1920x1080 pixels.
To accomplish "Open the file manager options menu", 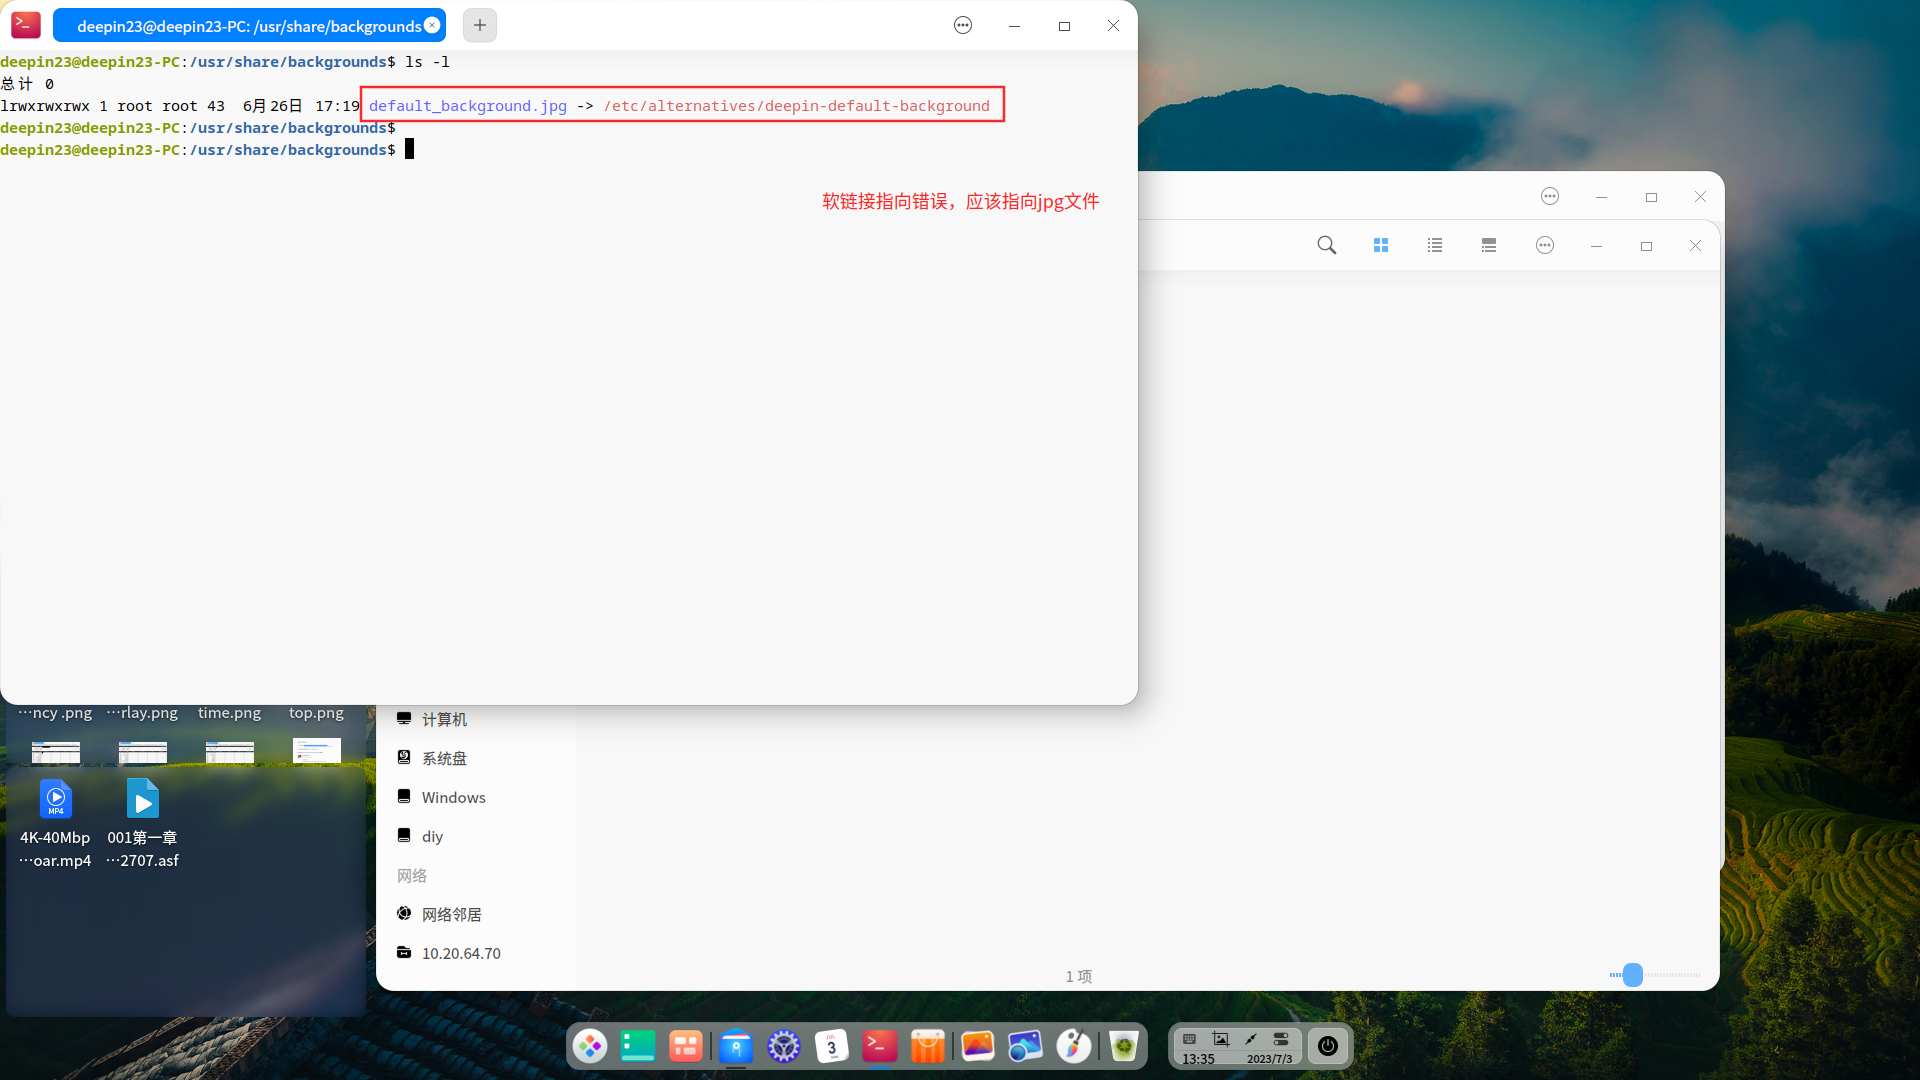I will (1544, 245).
